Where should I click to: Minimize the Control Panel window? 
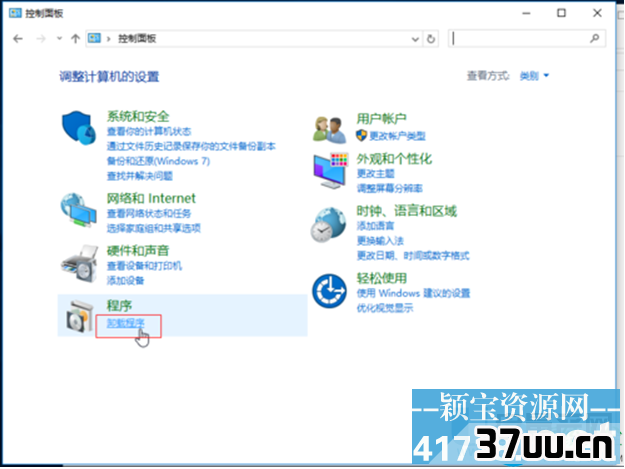pyautogui.click(x=526, y=13)
